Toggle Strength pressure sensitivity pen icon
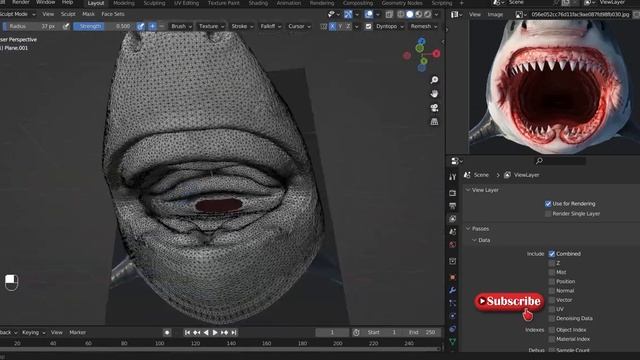 click(x=140, y=26)
